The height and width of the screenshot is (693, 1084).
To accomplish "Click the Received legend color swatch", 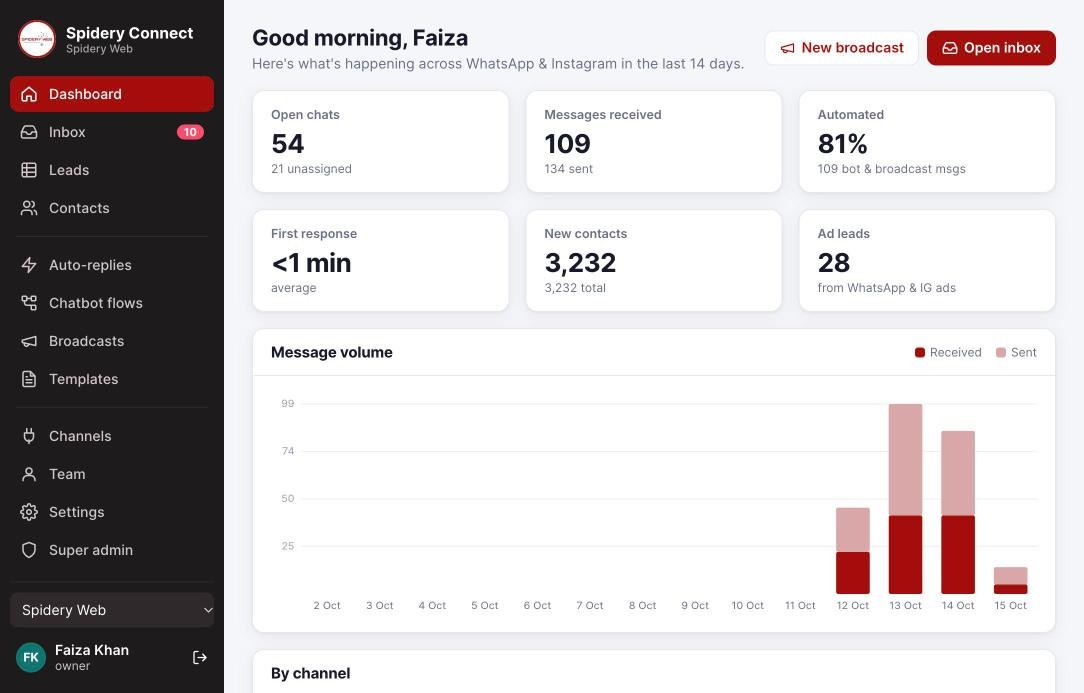I will (x=919, y=353).
